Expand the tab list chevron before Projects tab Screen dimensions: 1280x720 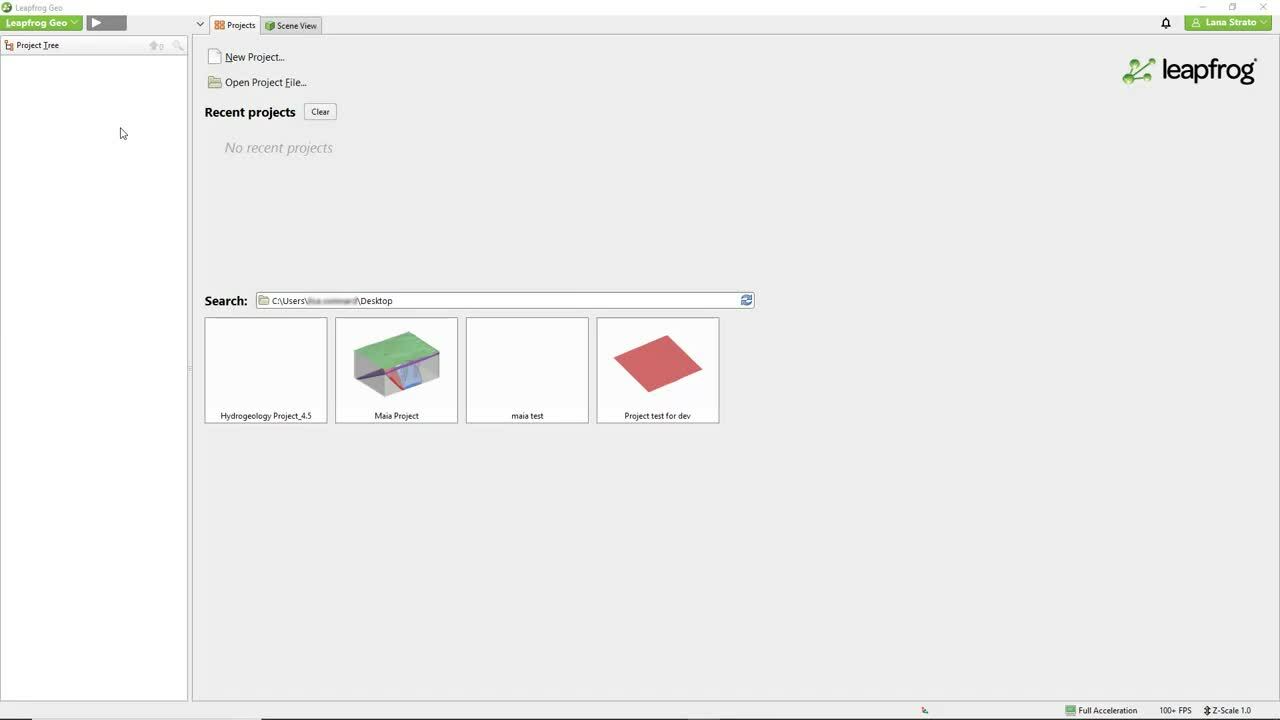[200, 25]
